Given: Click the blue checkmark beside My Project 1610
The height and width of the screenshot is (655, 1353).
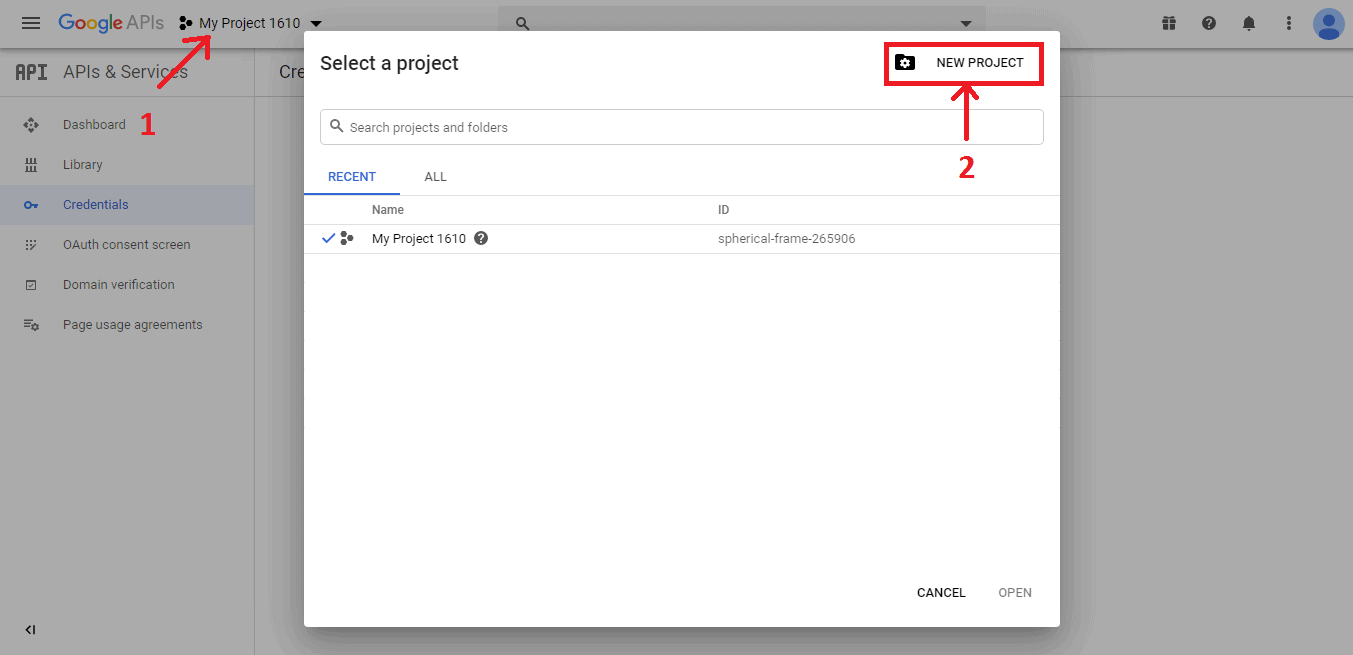Looking at the screenshot, I should coord(329,239).
